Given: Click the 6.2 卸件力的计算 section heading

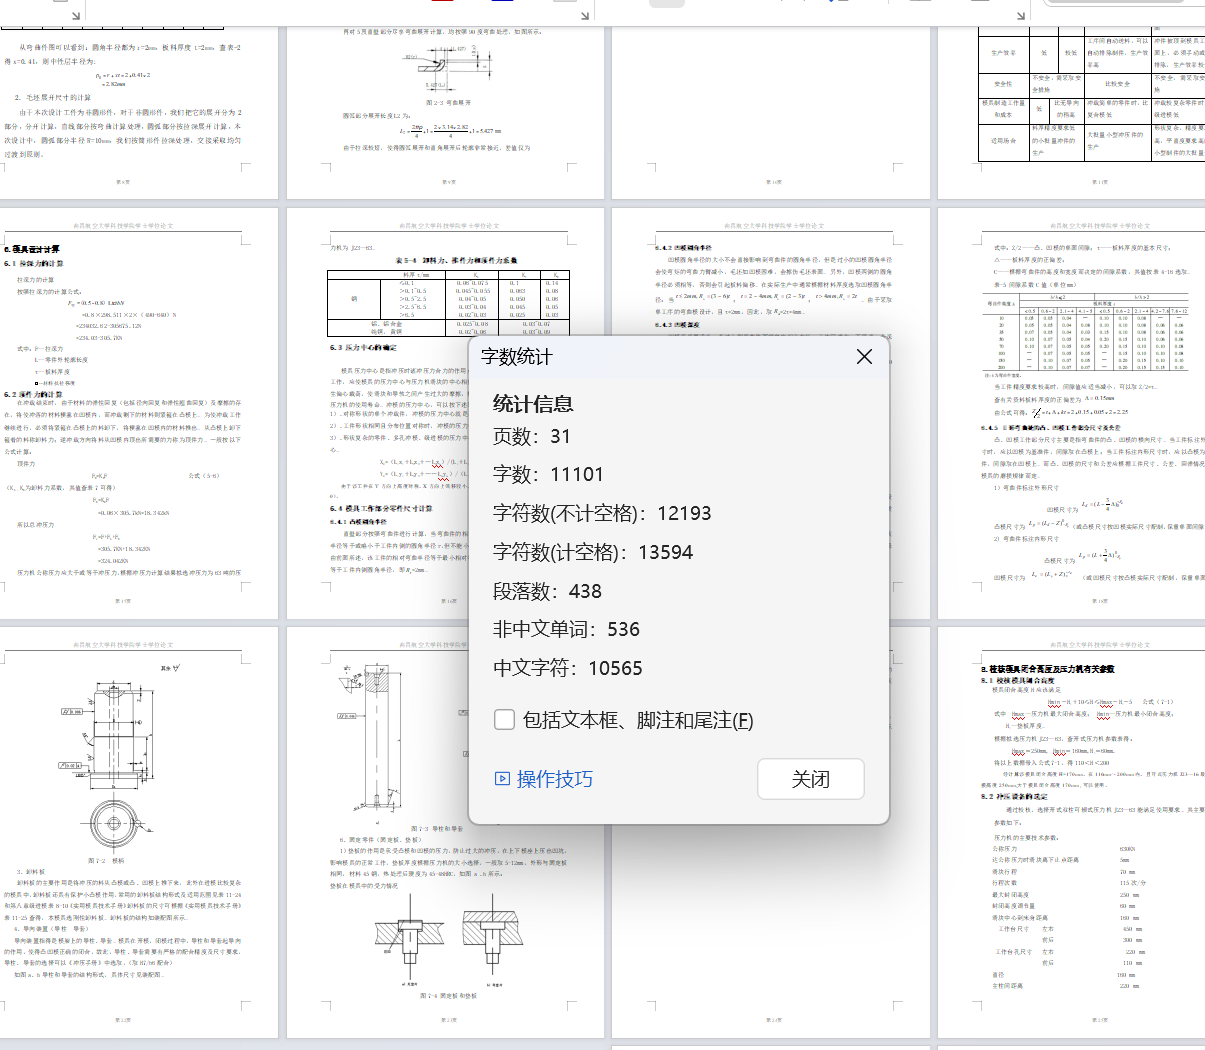Looking at the screenshot, I should (x=33, y=394).
